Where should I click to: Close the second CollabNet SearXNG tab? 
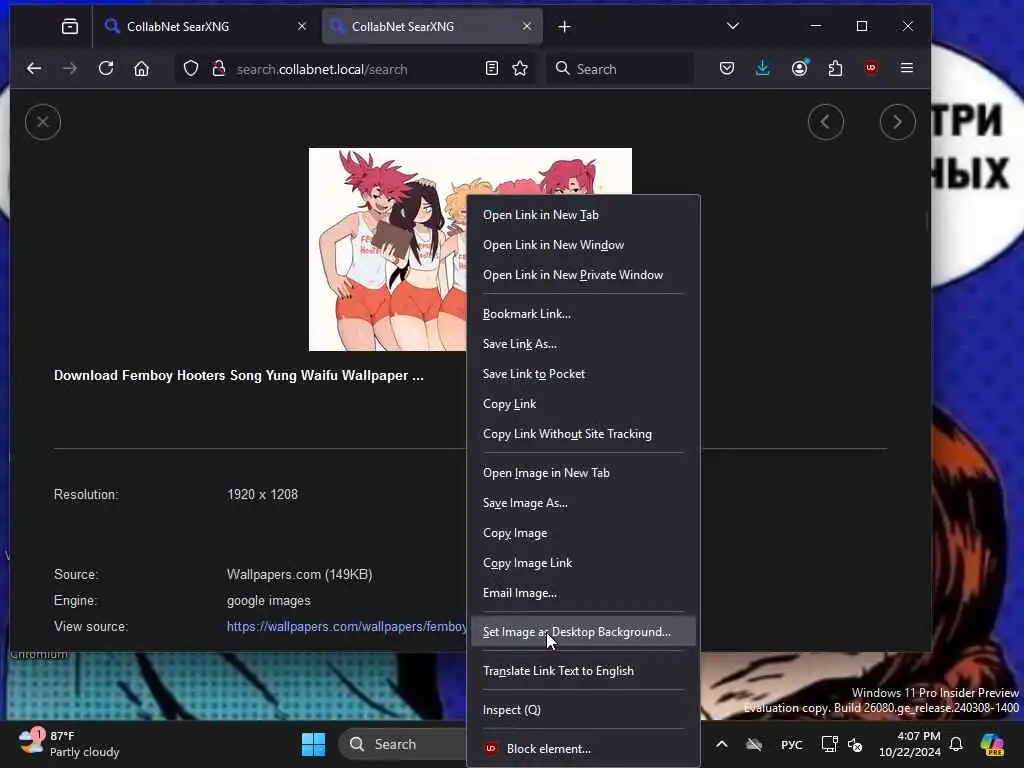pos(527,26)
